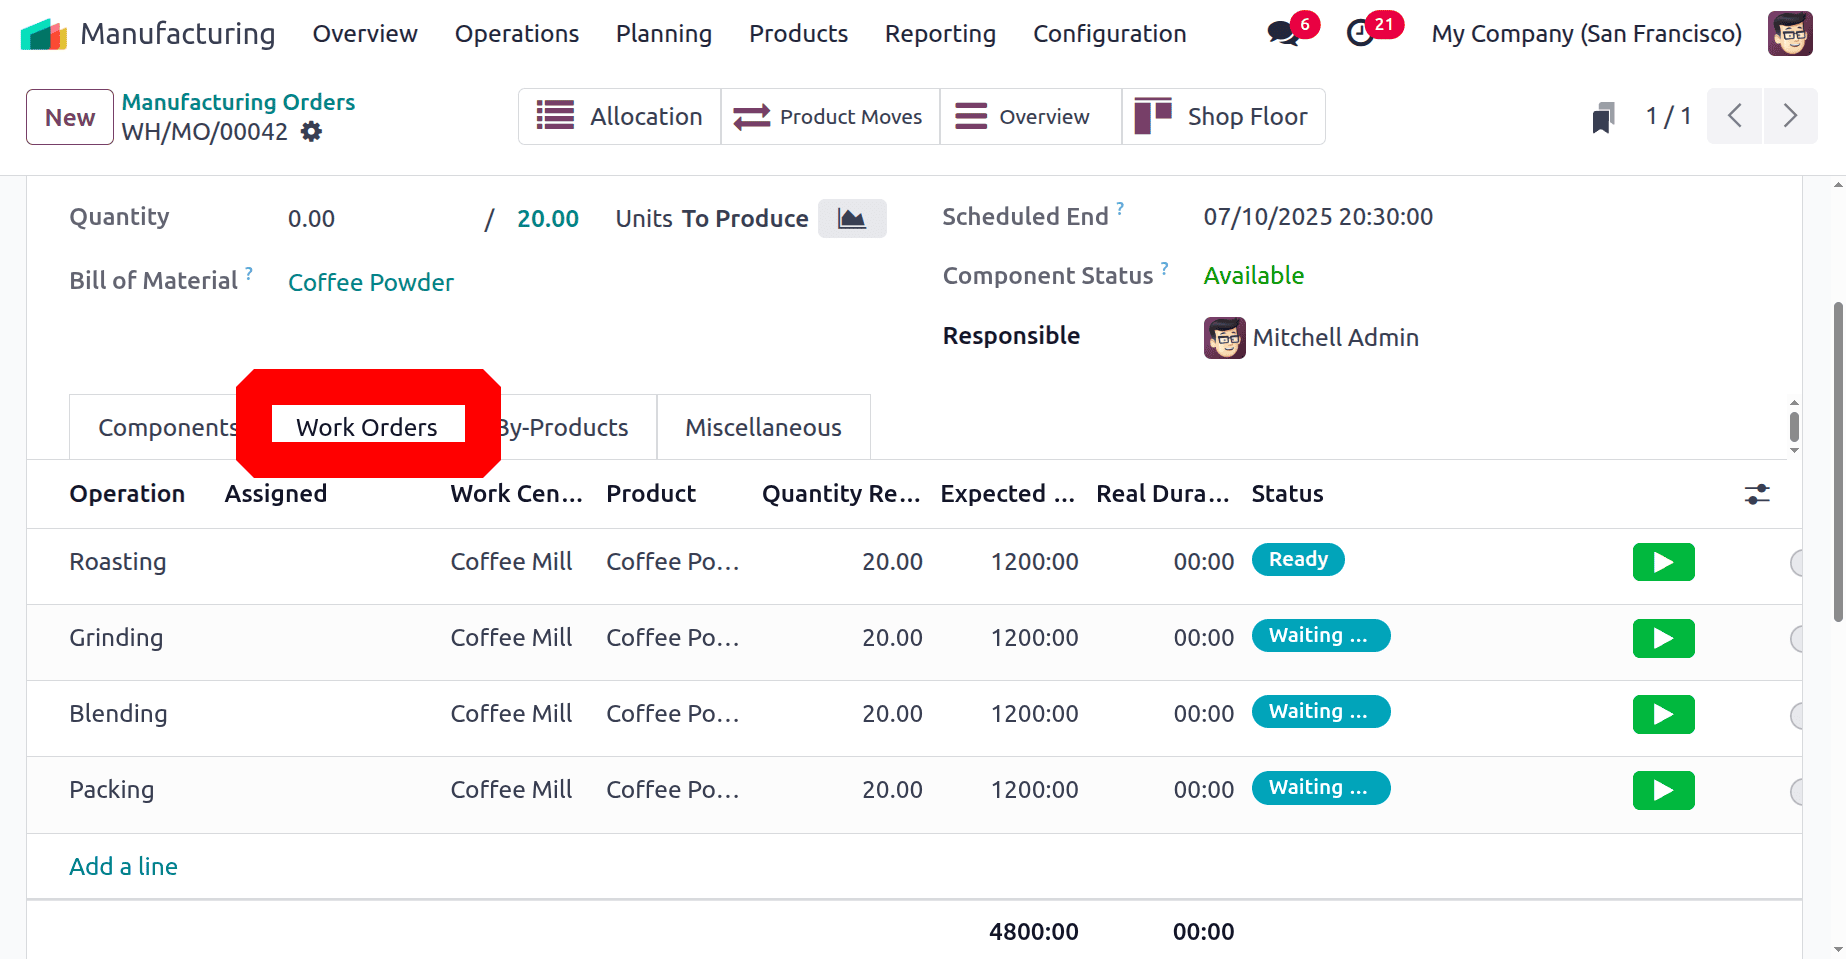Click Mitchell Admin responsible avatar
1846x959 pixels.
coord(1224,338)
